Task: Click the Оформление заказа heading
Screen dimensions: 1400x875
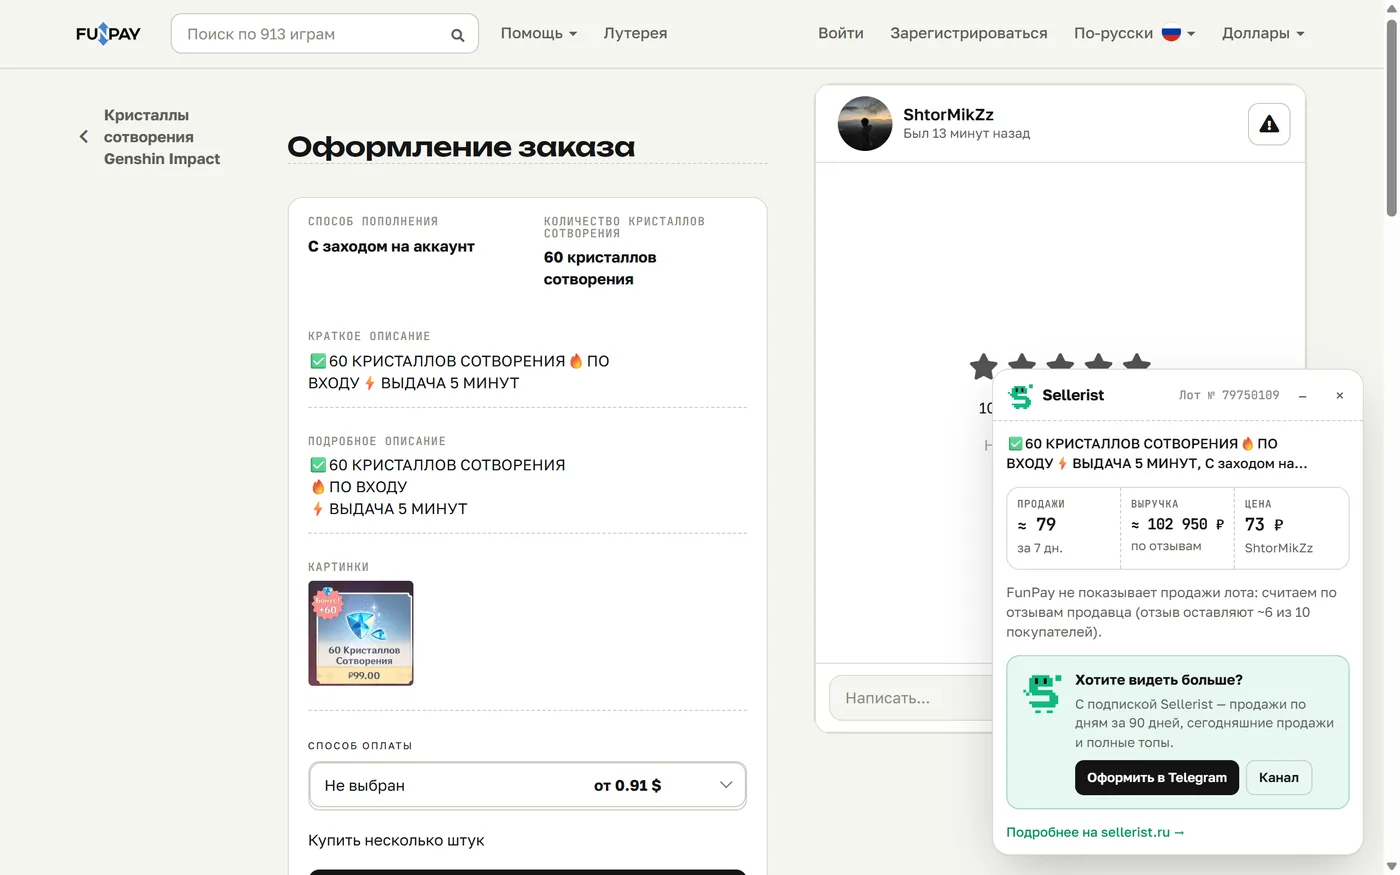Action: (461, 147)
